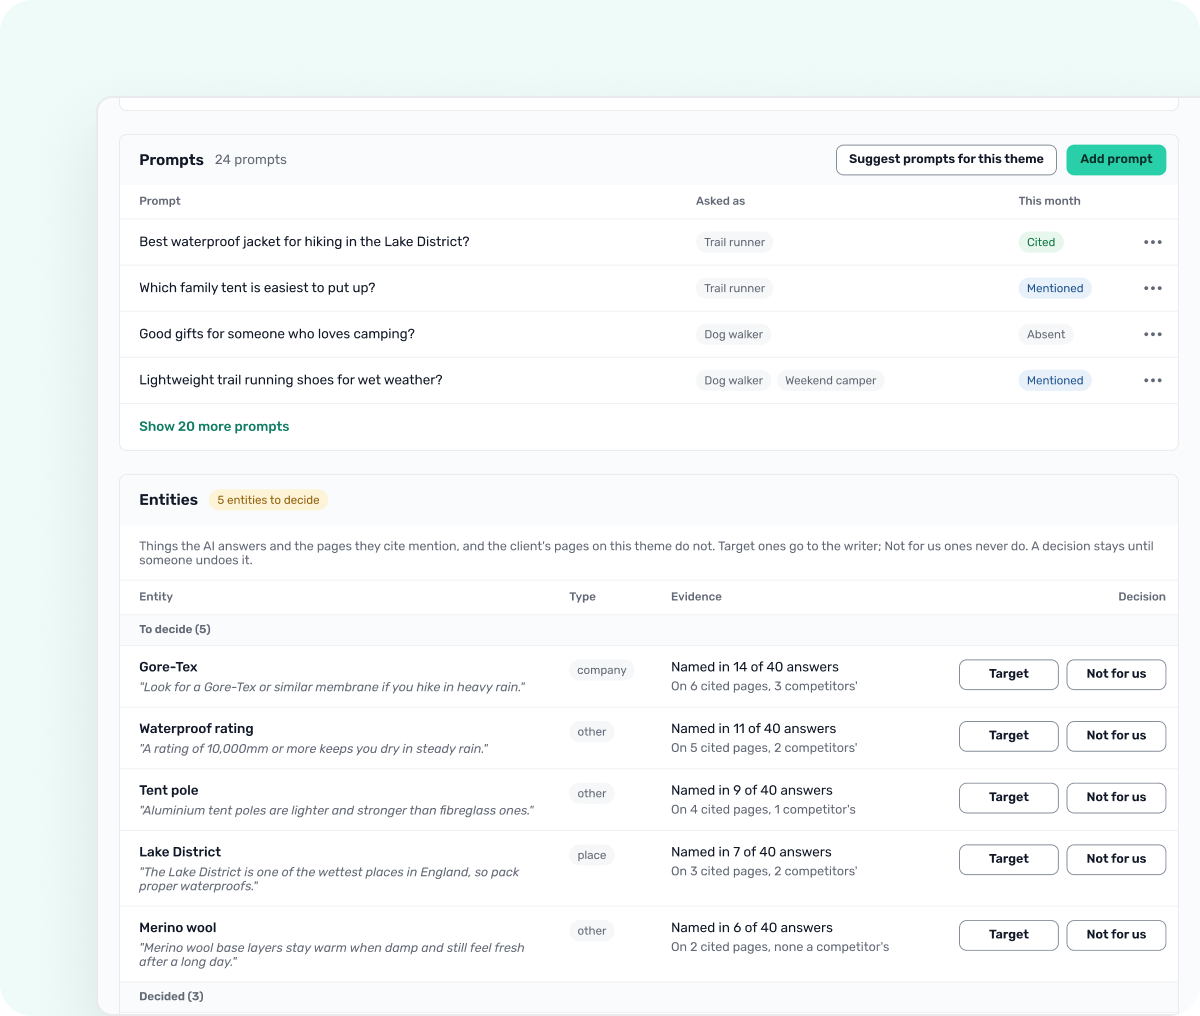Viewport: 1200px width, 1016px height.
Task: Click Trail runner tag on jacket prompt
Action: 734,242
